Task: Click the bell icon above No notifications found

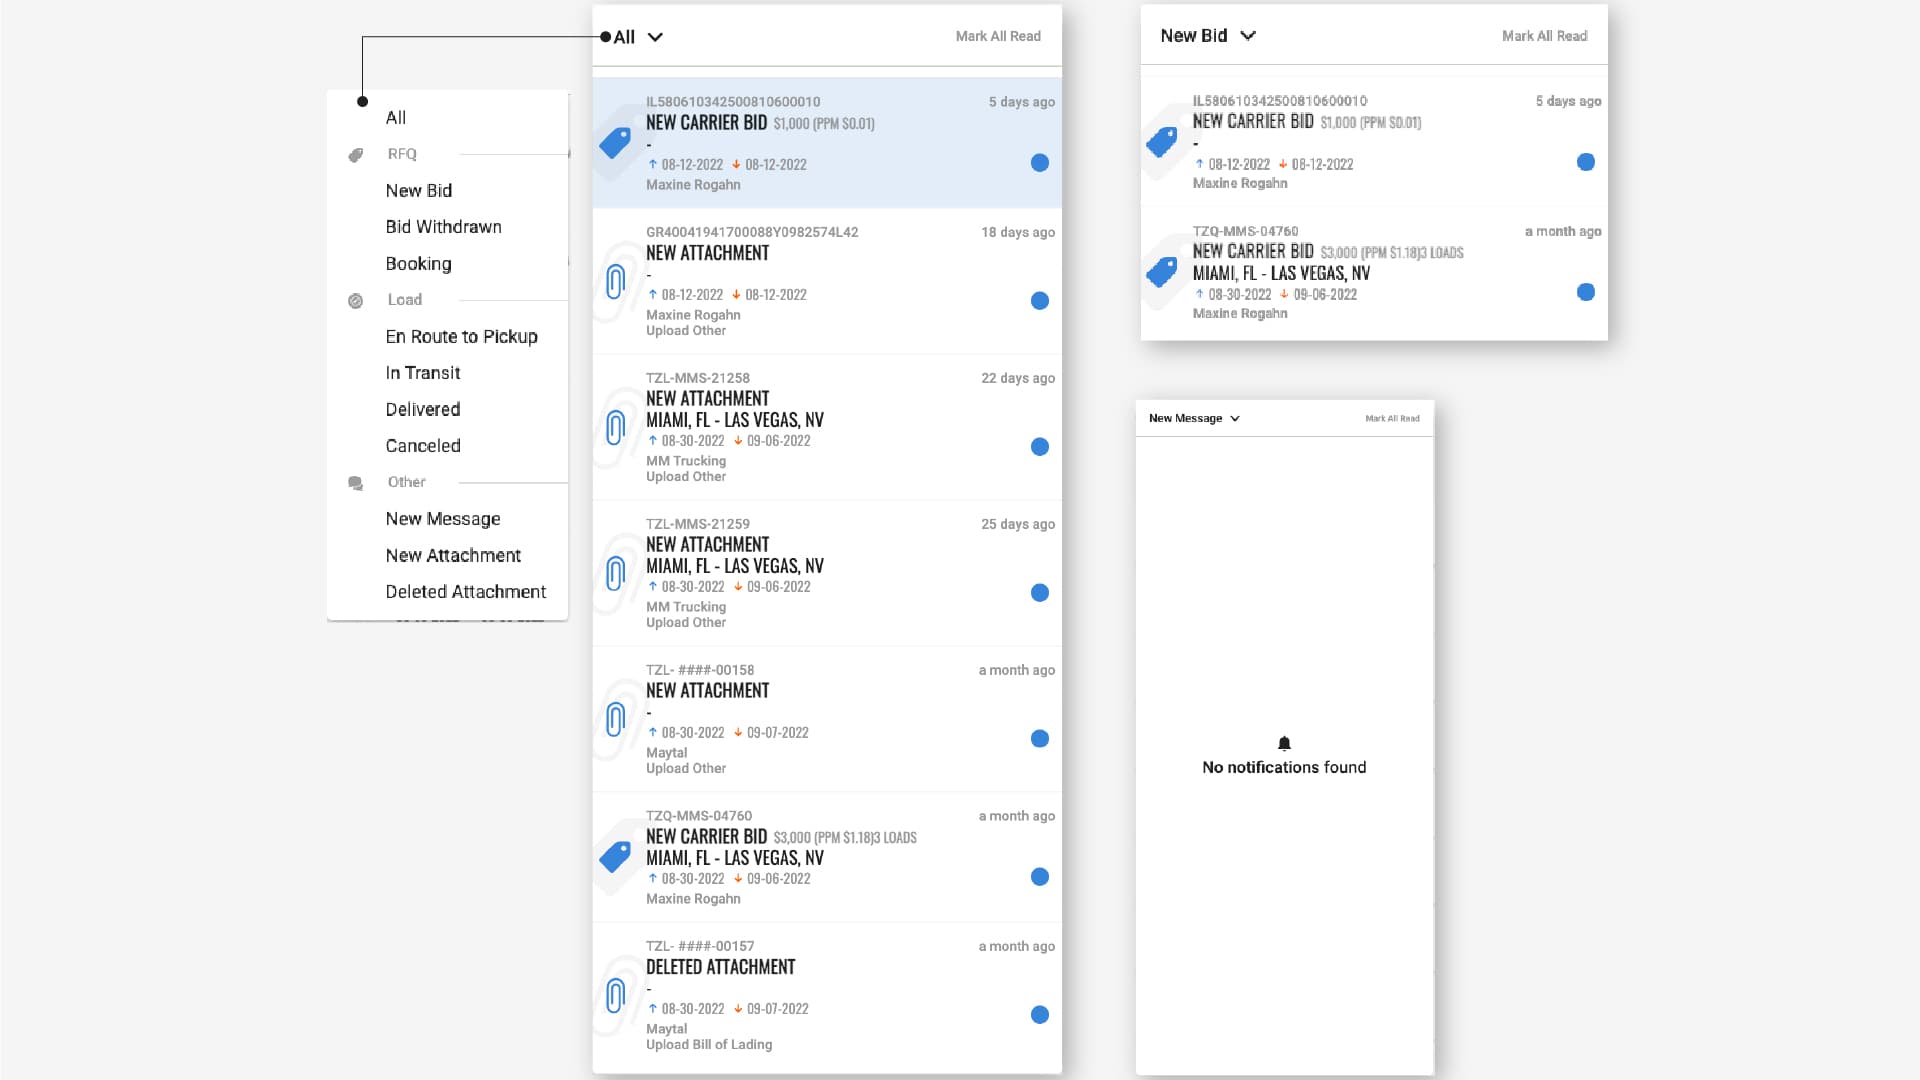Action: pos(1284,743)
